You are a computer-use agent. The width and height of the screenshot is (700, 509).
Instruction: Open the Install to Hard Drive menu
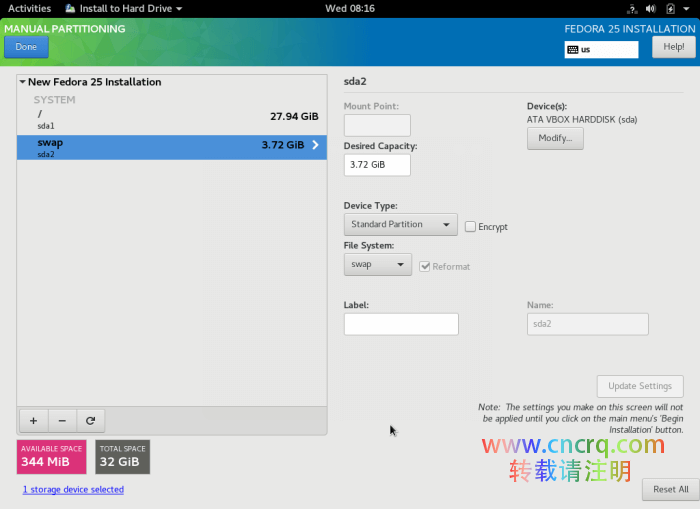[x=123, y=8]
